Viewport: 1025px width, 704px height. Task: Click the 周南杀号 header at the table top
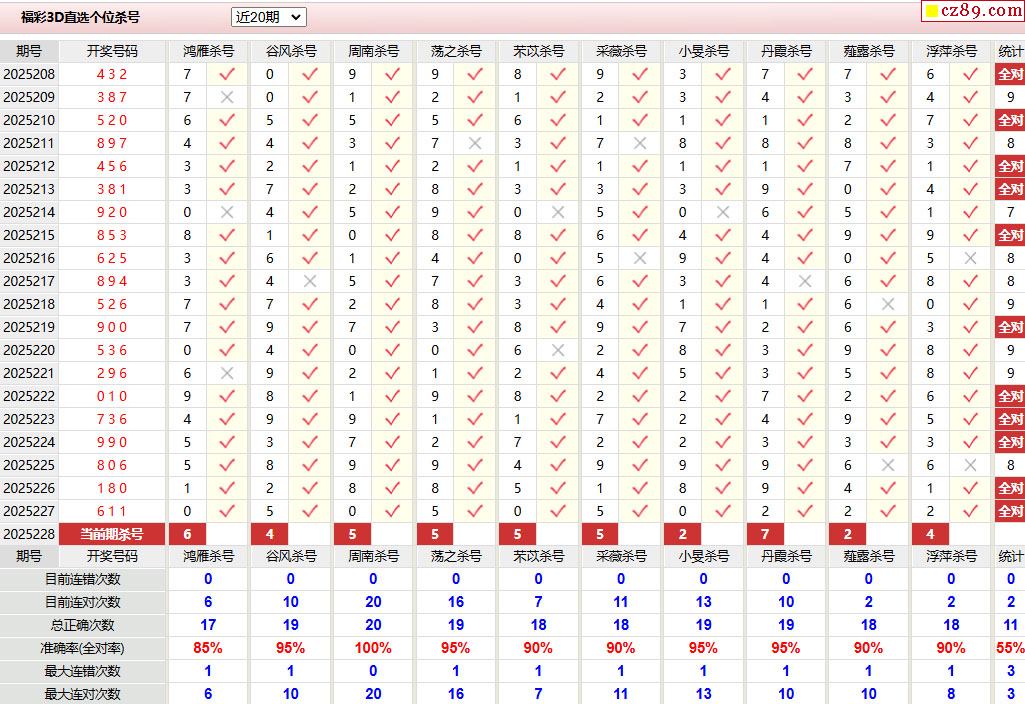pos(373,51)
